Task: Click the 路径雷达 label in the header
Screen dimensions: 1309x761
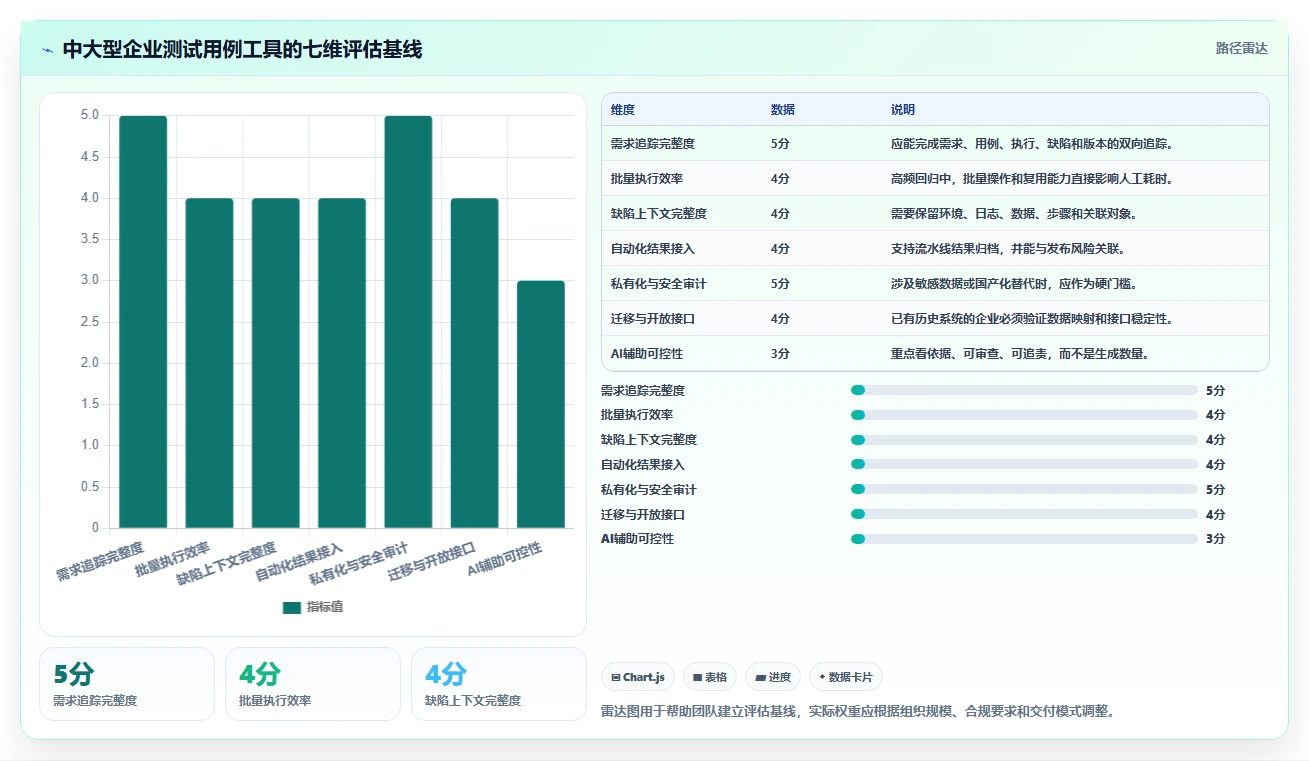Action: 1241,48
